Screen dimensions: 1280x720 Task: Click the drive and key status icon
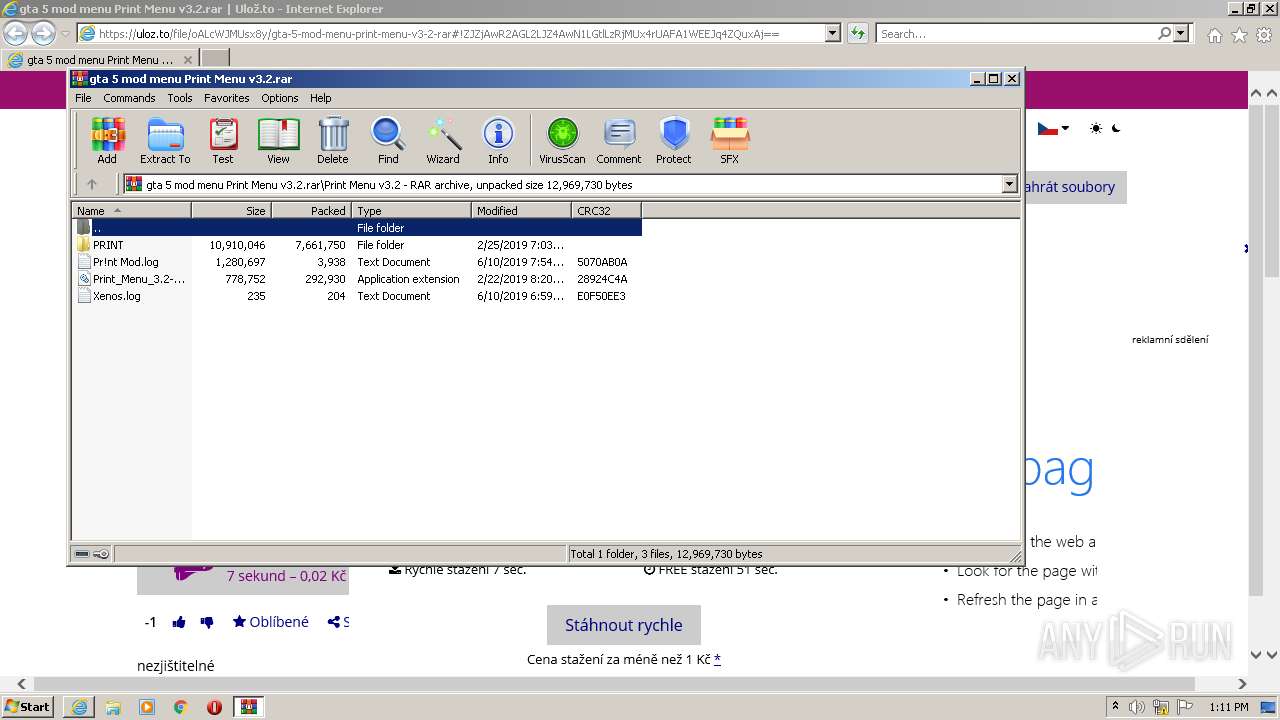92,553
